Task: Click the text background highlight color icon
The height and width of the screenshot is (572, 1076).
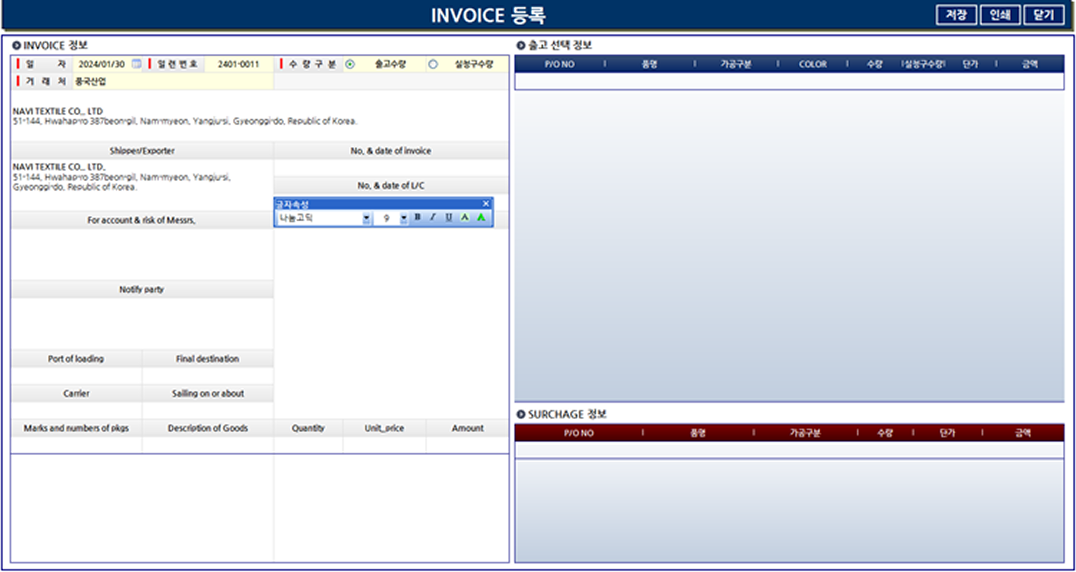Action: point(465,217)
